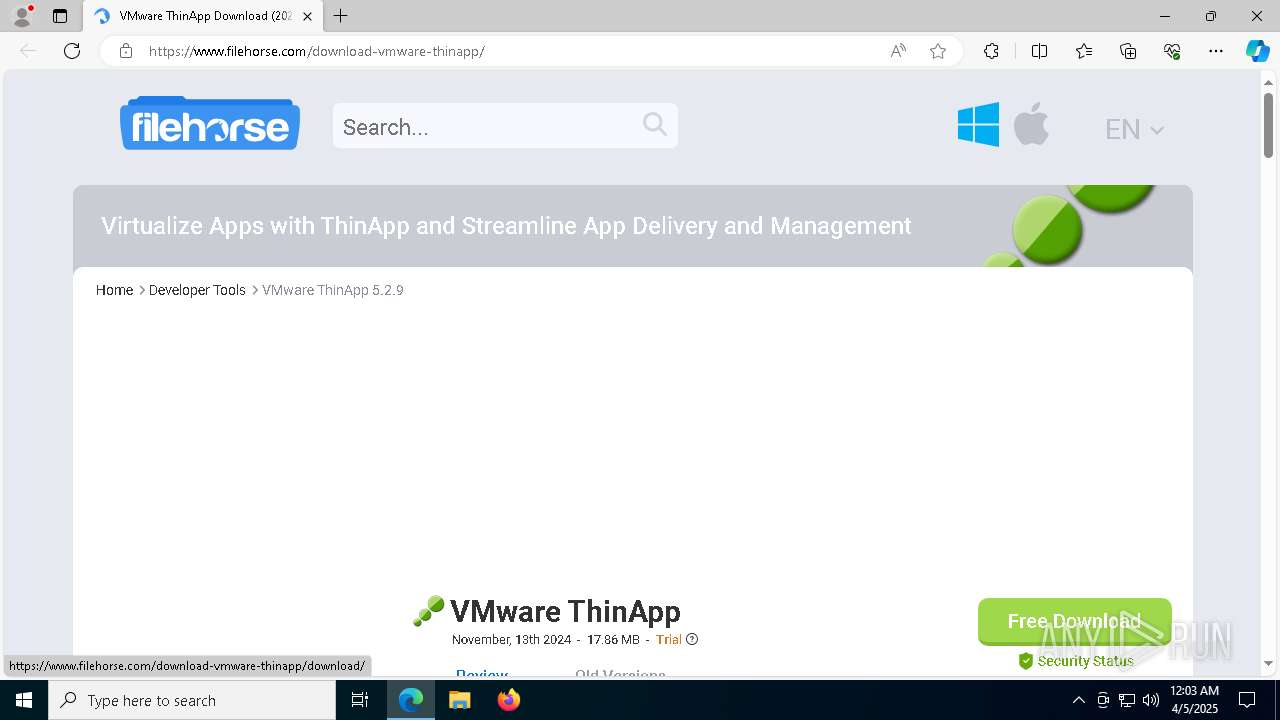Open Collections panel

(1128, 51)
